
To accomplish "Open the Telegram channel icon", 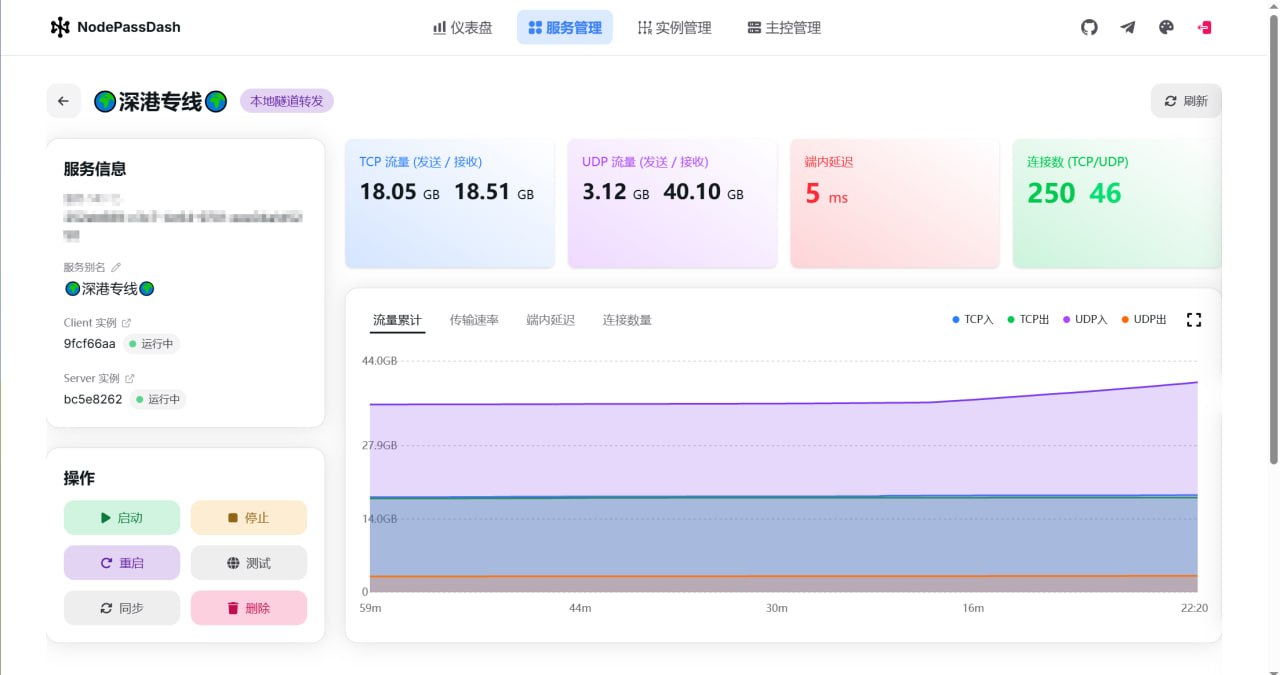I will pos(1128,28).
